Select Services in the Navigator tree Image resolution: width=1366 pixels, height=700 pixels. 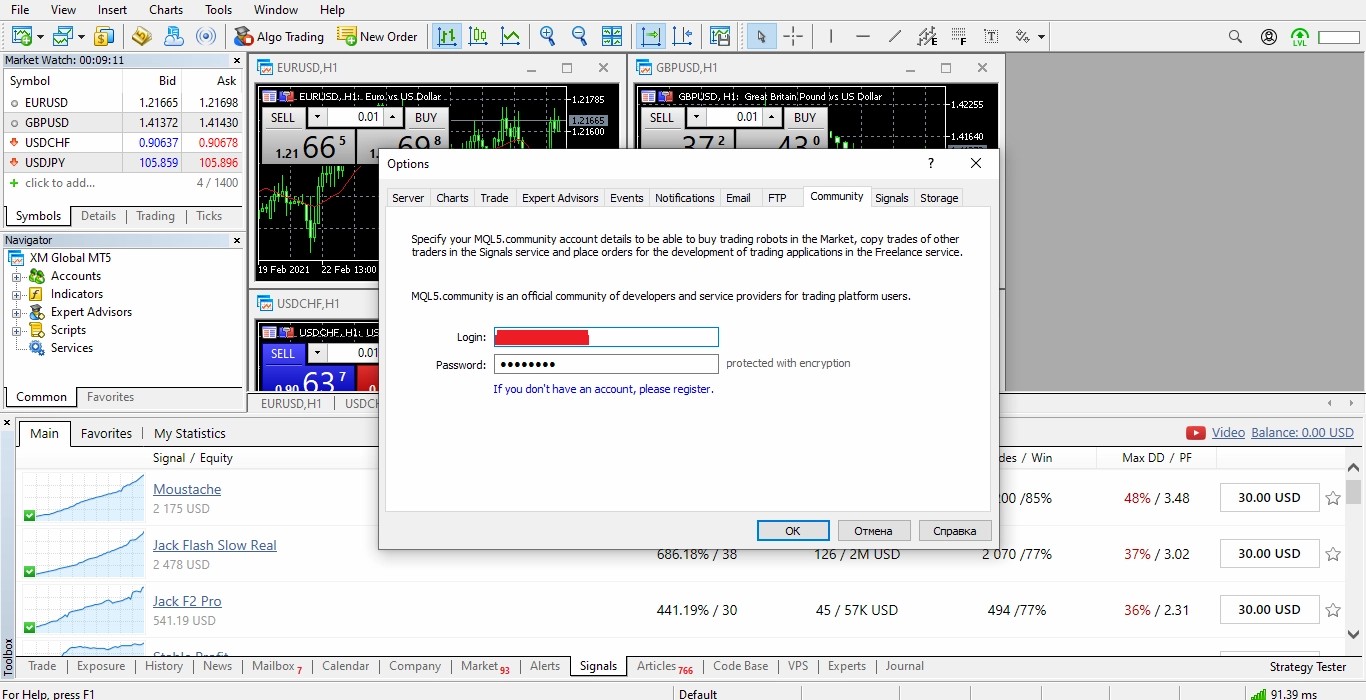click(72, 348)
